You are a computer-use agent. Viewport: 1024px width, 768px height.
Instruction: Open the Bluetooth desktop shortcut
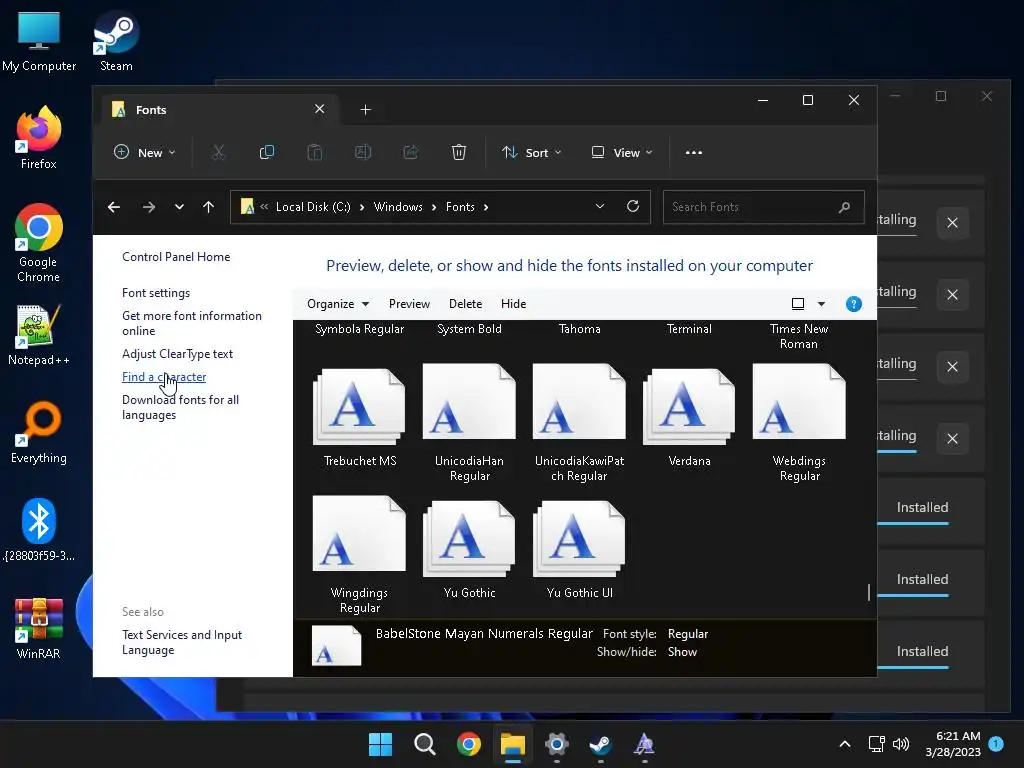tap(39, 530)
